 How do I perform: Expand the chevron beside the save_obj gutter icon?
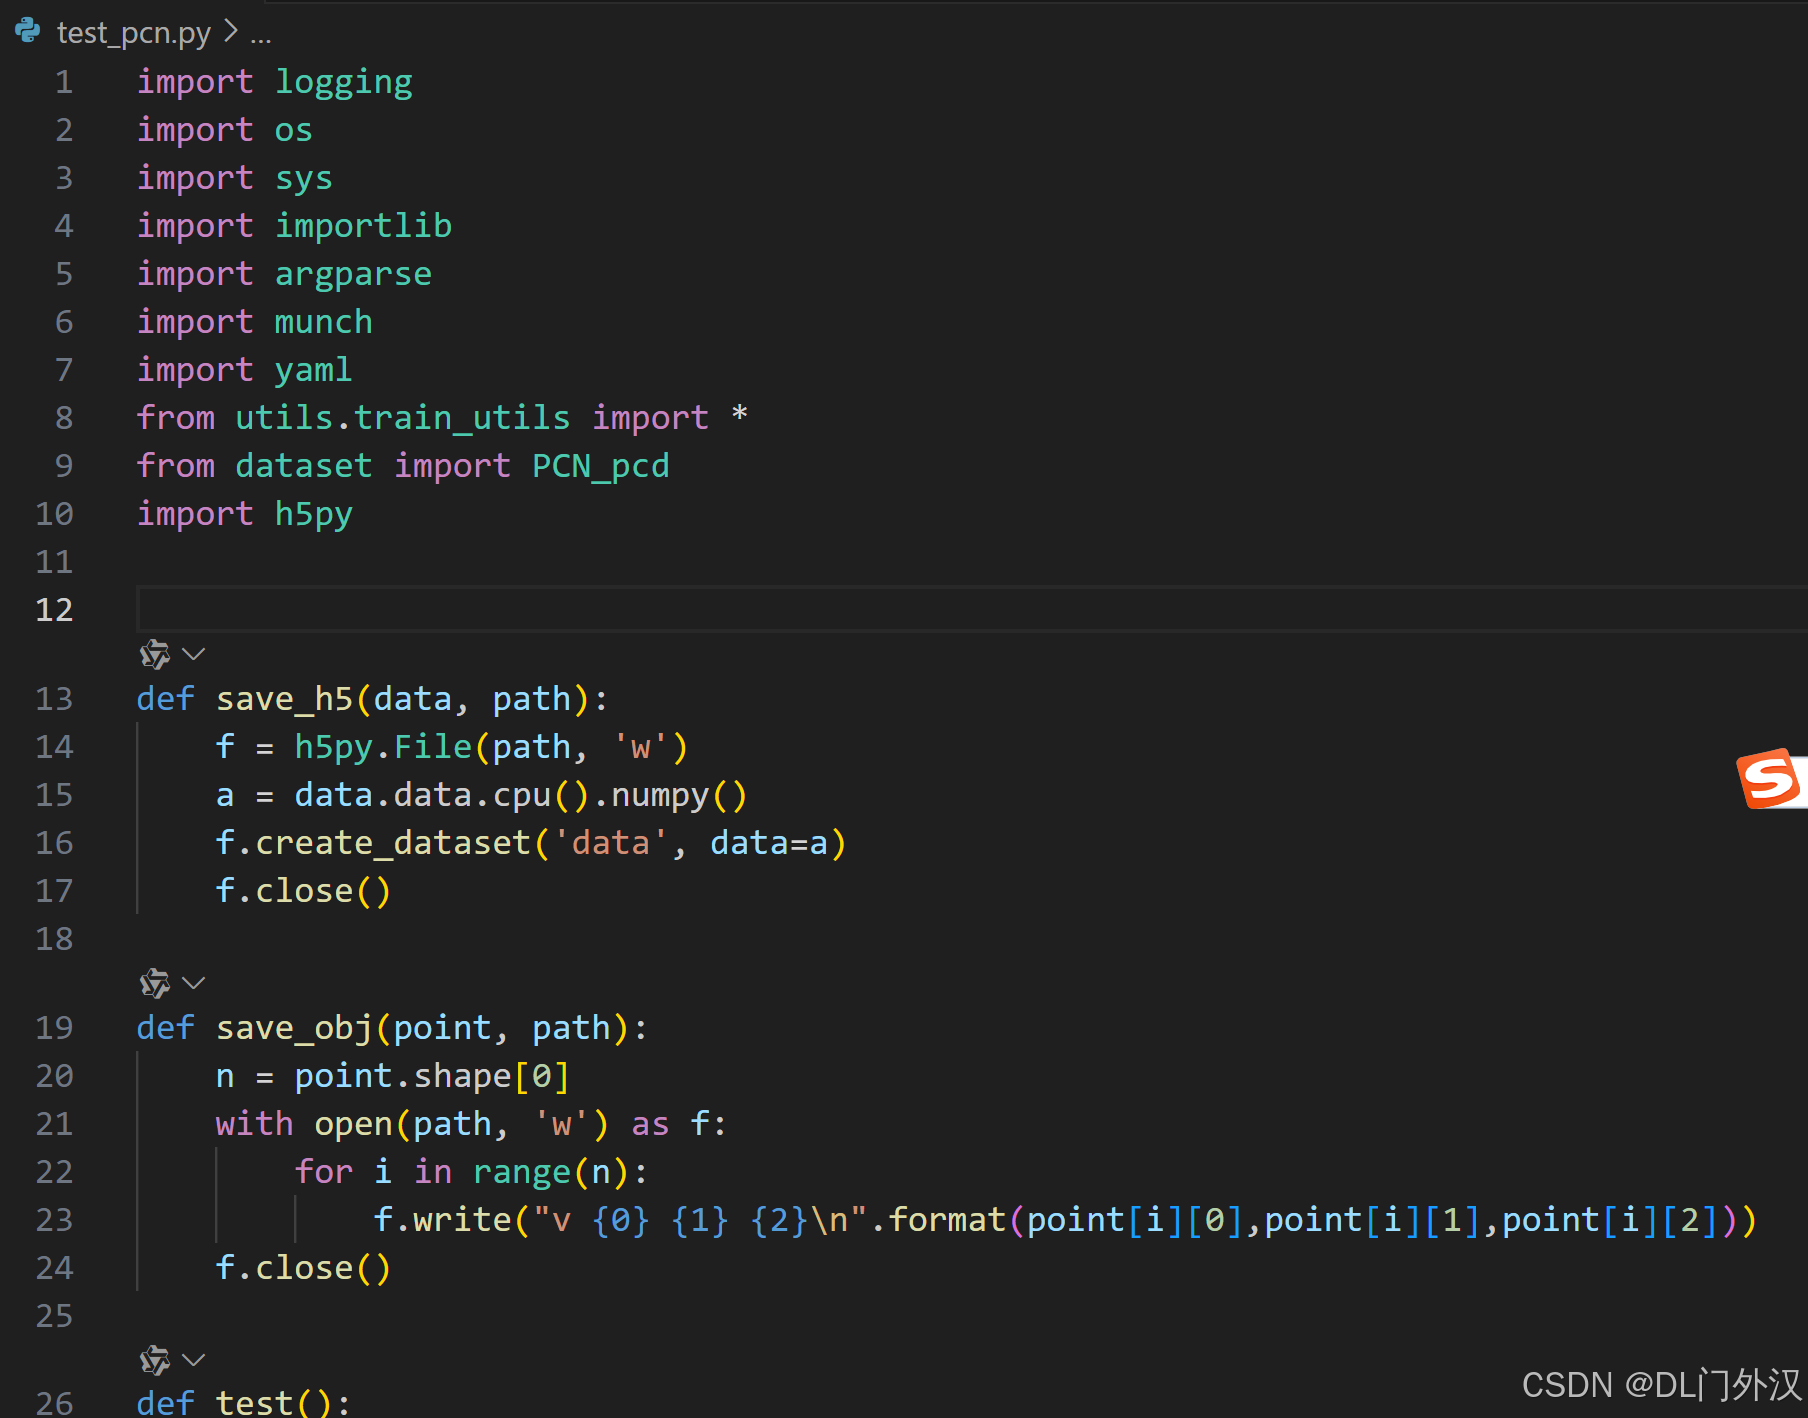pos(193,982)
